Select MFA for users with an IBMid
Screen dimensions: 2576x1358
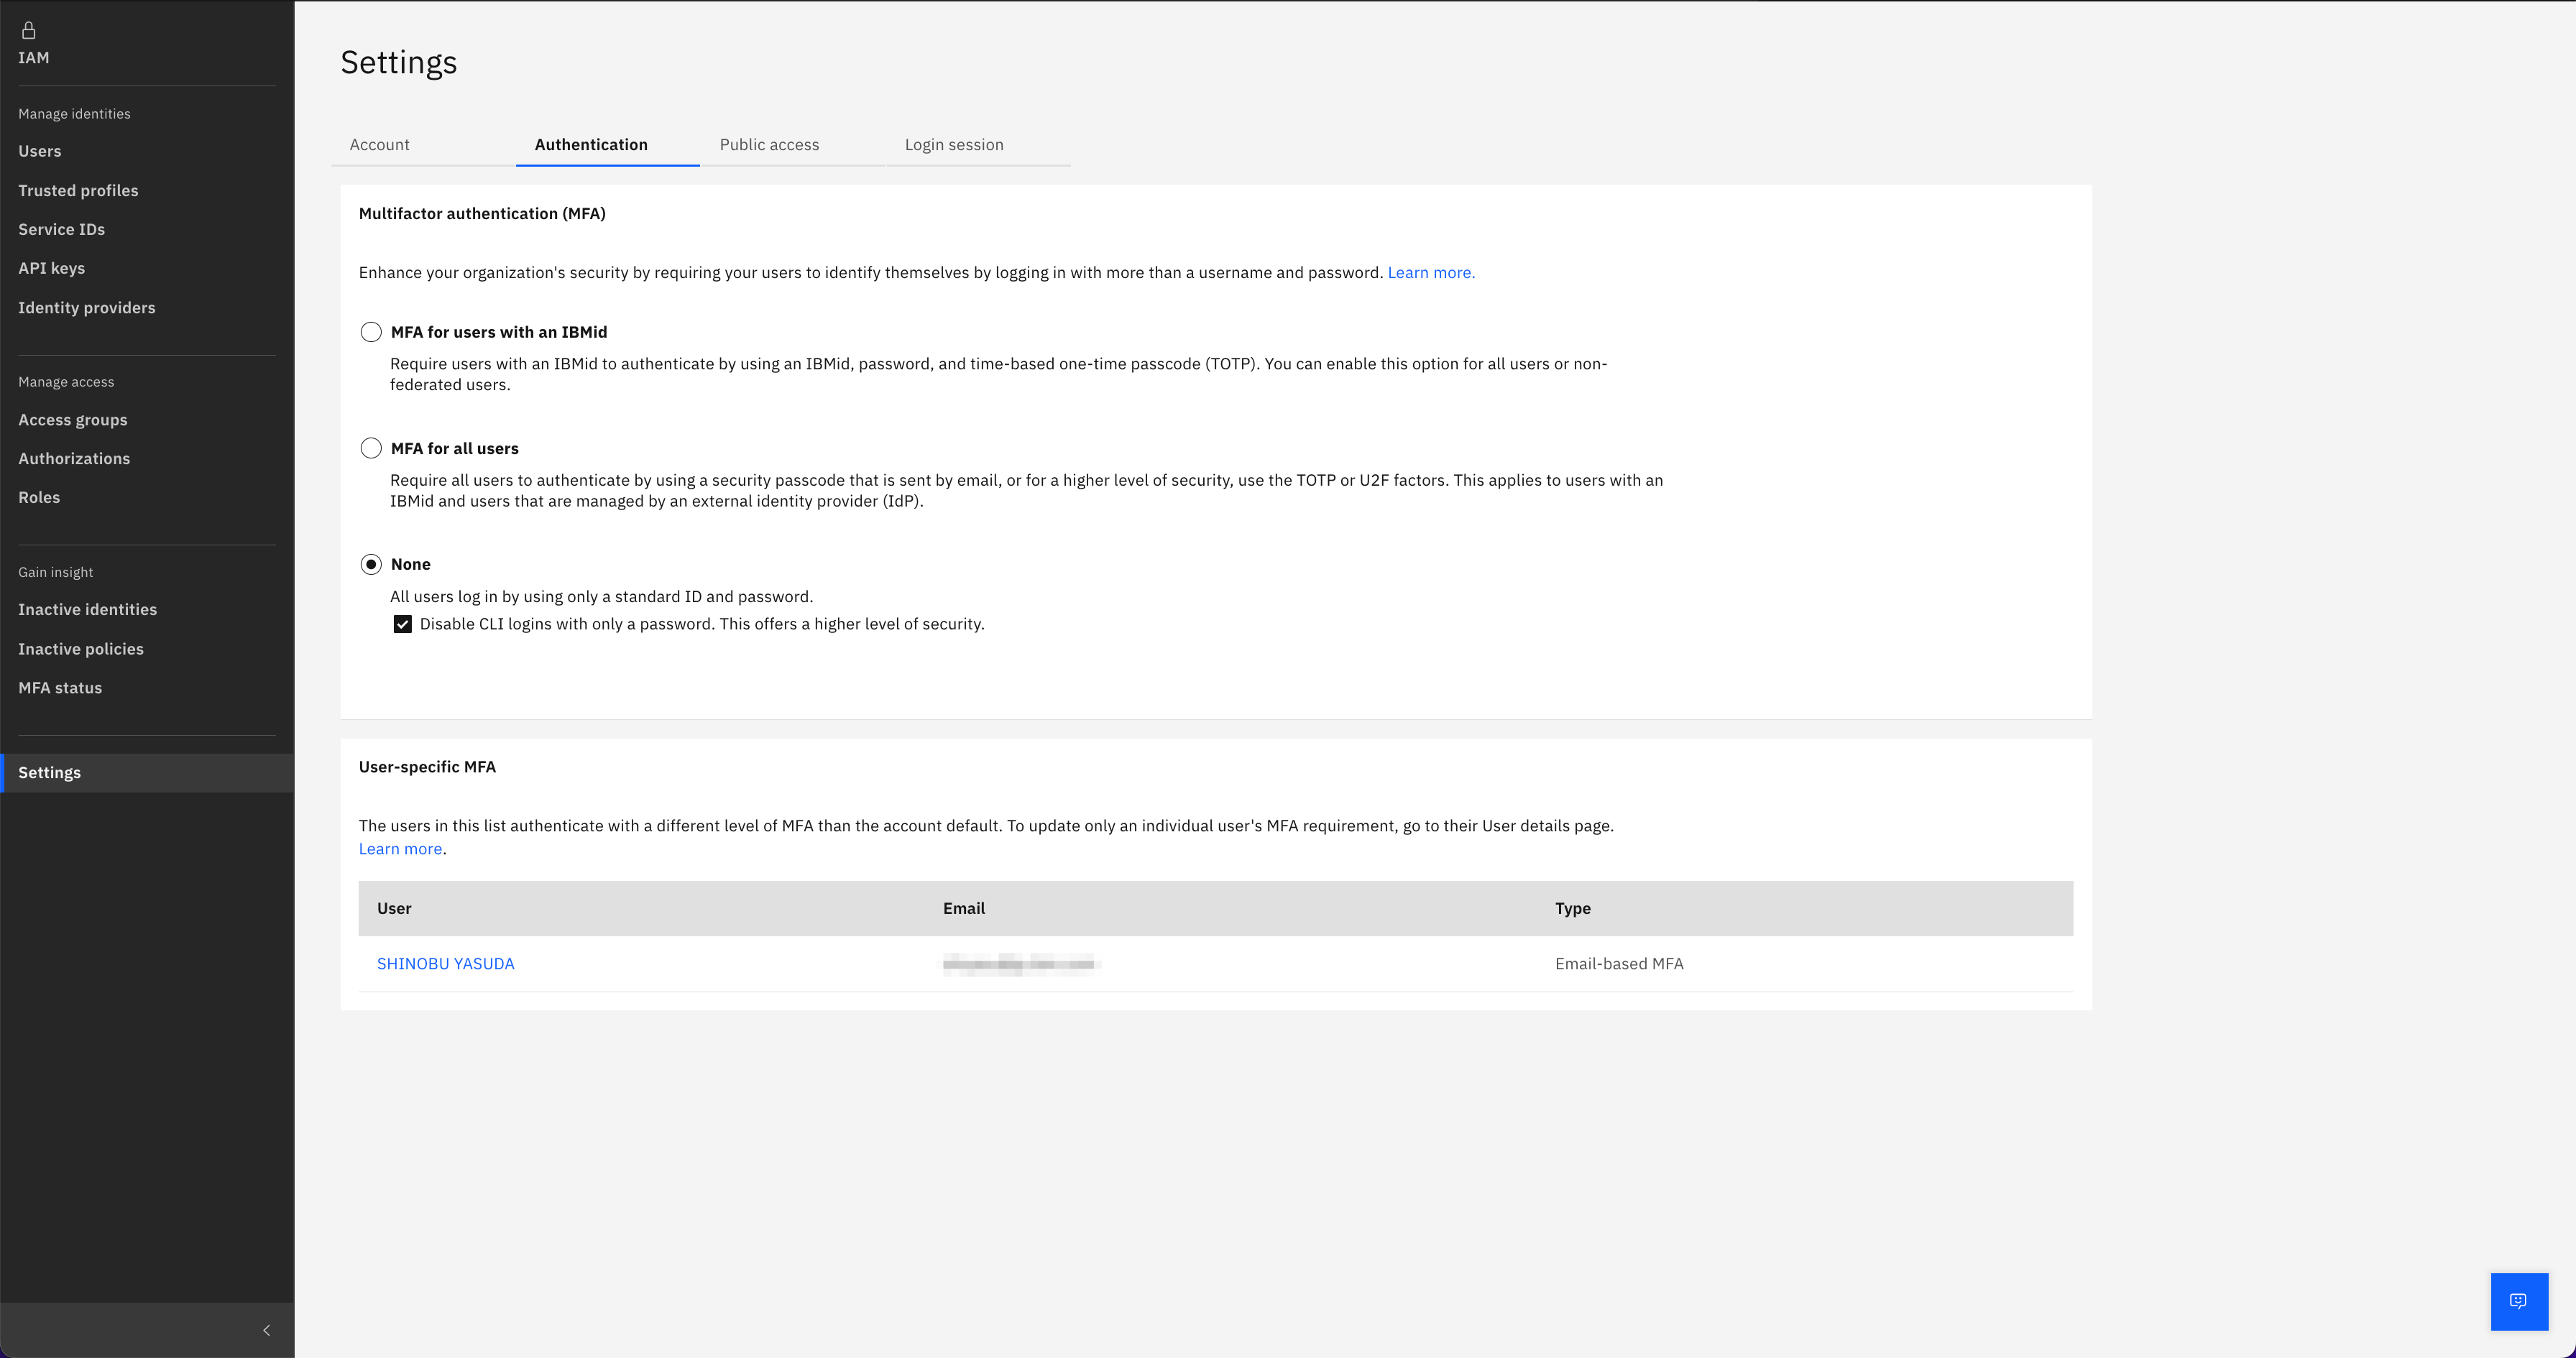click(371, 332)
